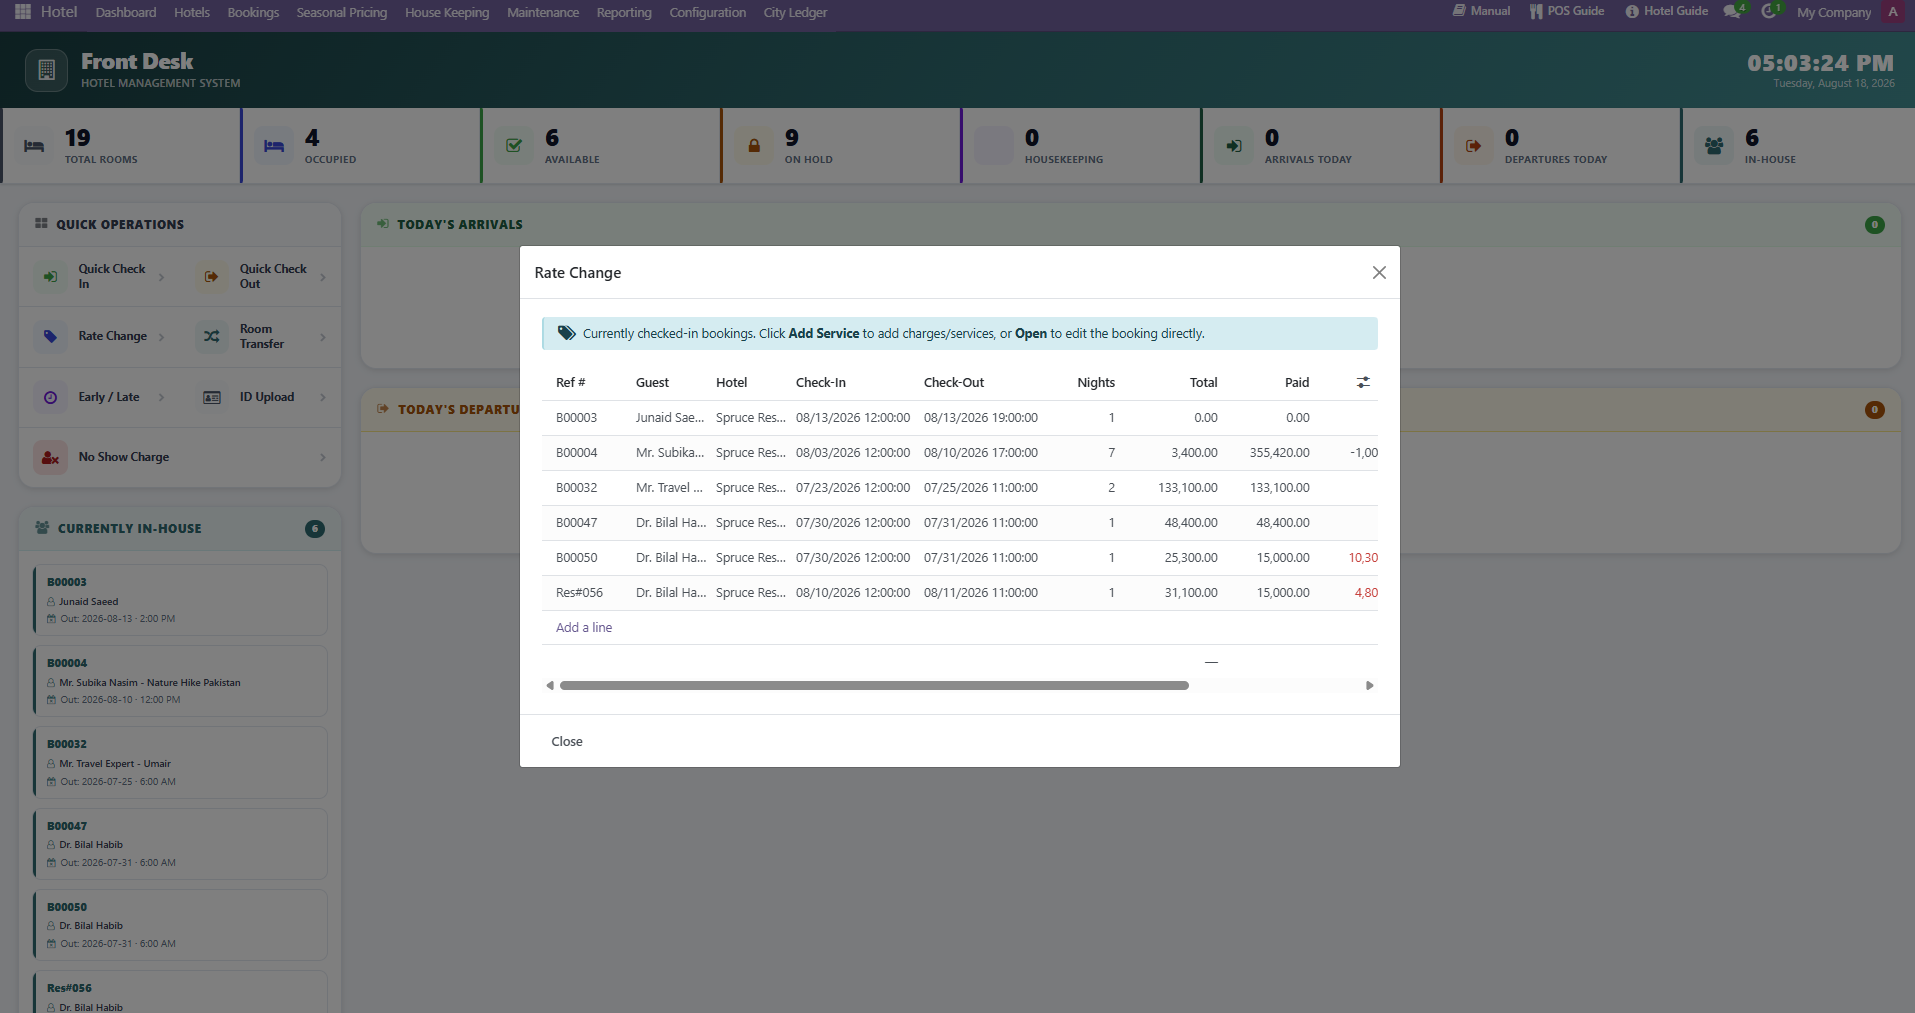Click the Available checkmark icon

514,146
